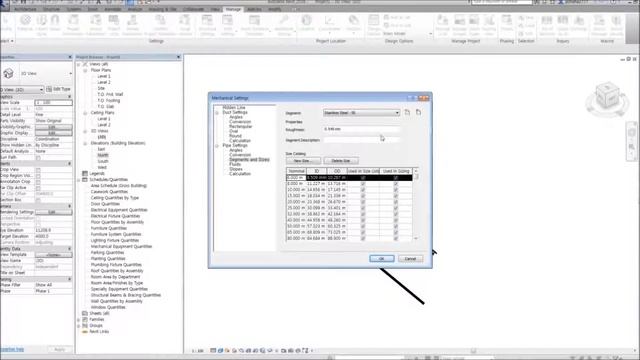Toggle Used in Sizing for 25.000 row

(x=396, y=208)
